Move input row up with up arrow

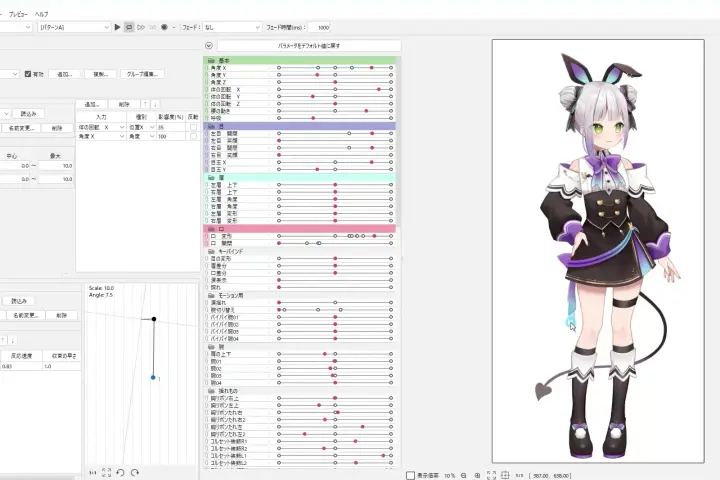tap(145, 104)
